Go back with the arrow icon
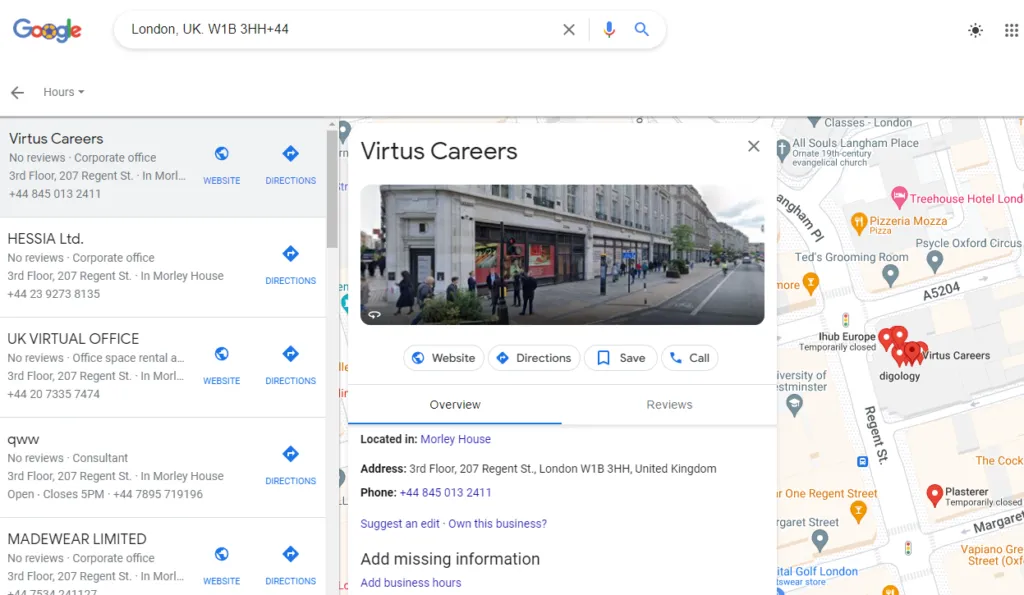 point(18,92)
